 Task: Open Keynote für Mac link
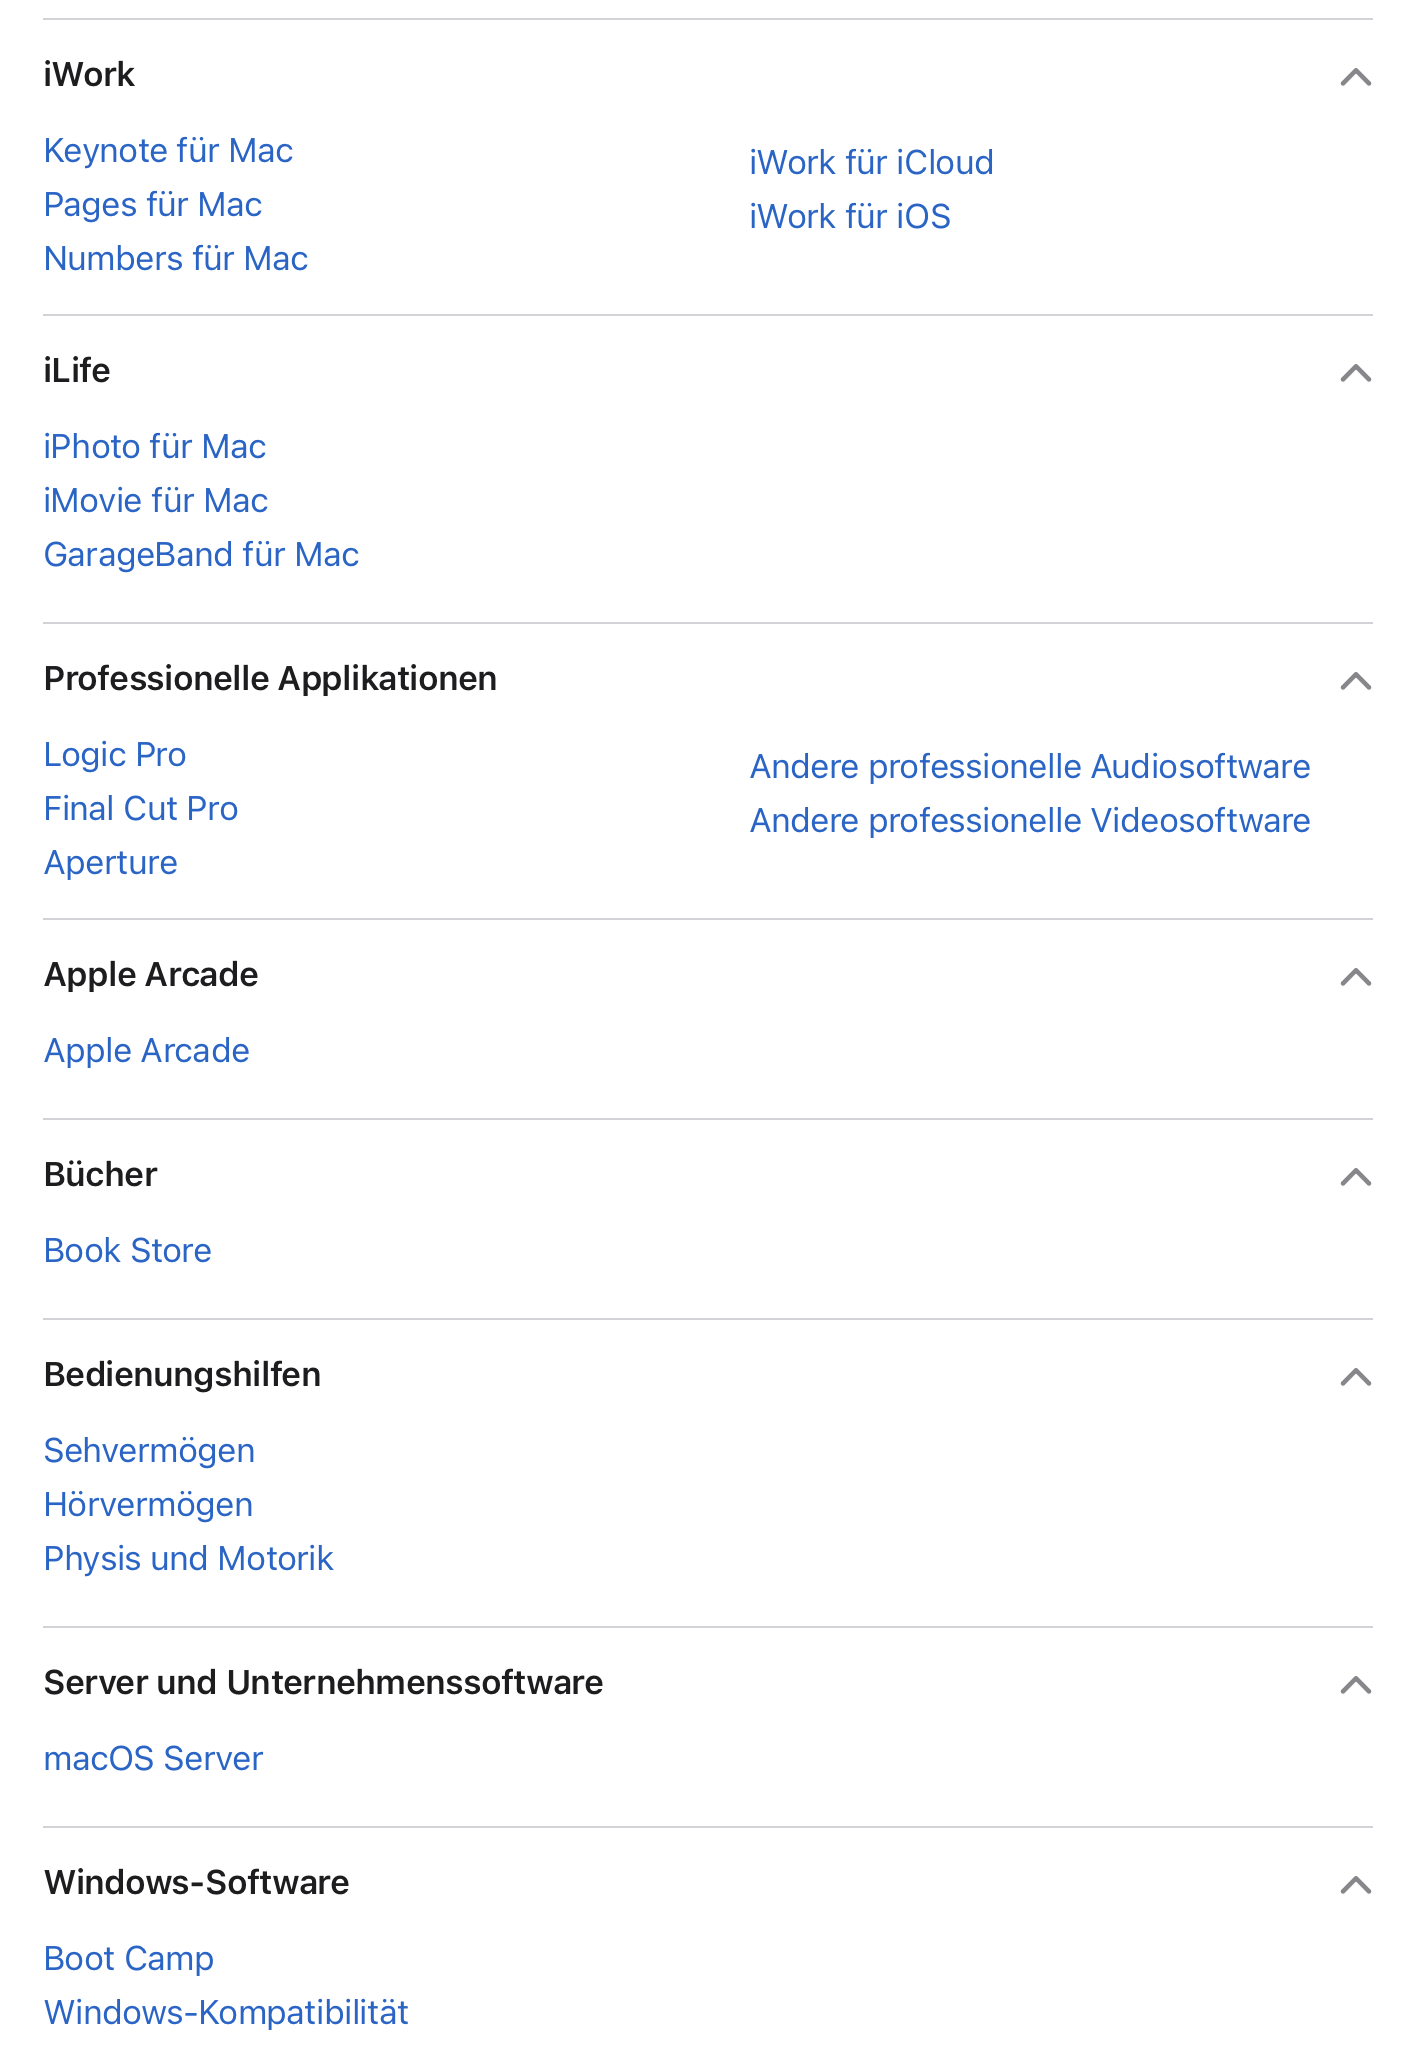(168, 151)
